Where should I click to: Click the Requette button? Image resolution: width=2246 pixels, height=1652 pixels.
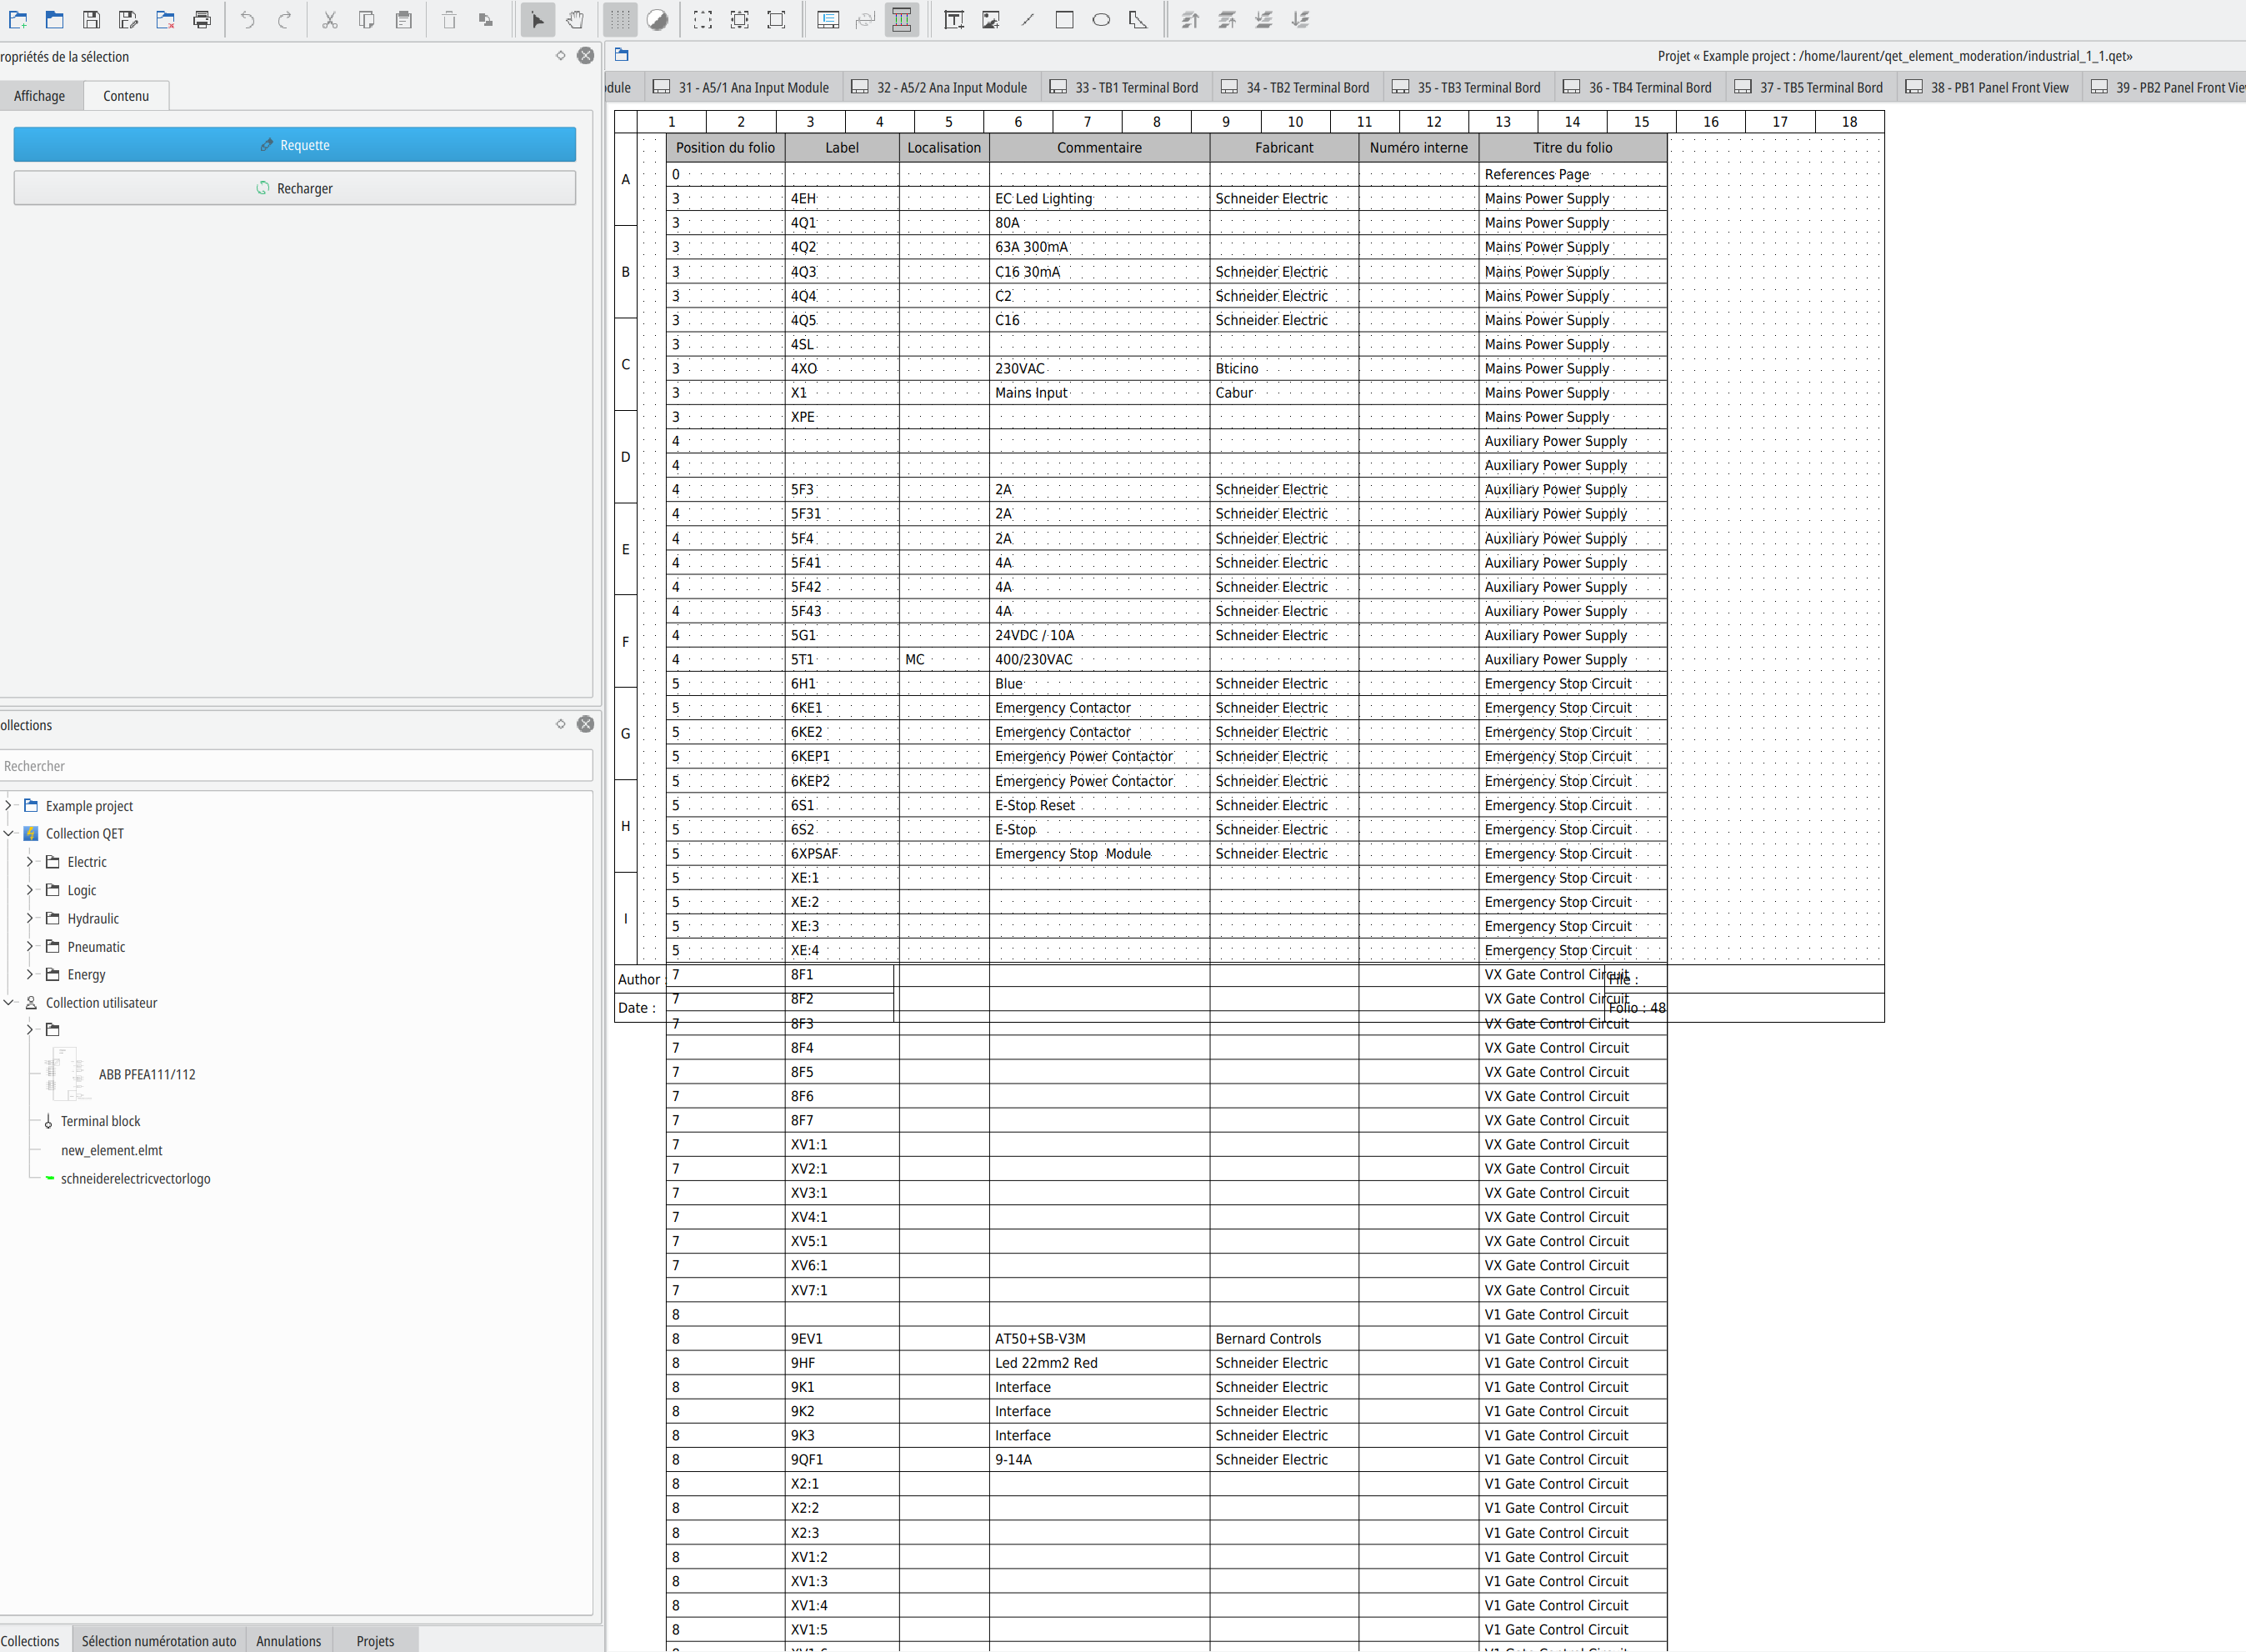point(295,144)
